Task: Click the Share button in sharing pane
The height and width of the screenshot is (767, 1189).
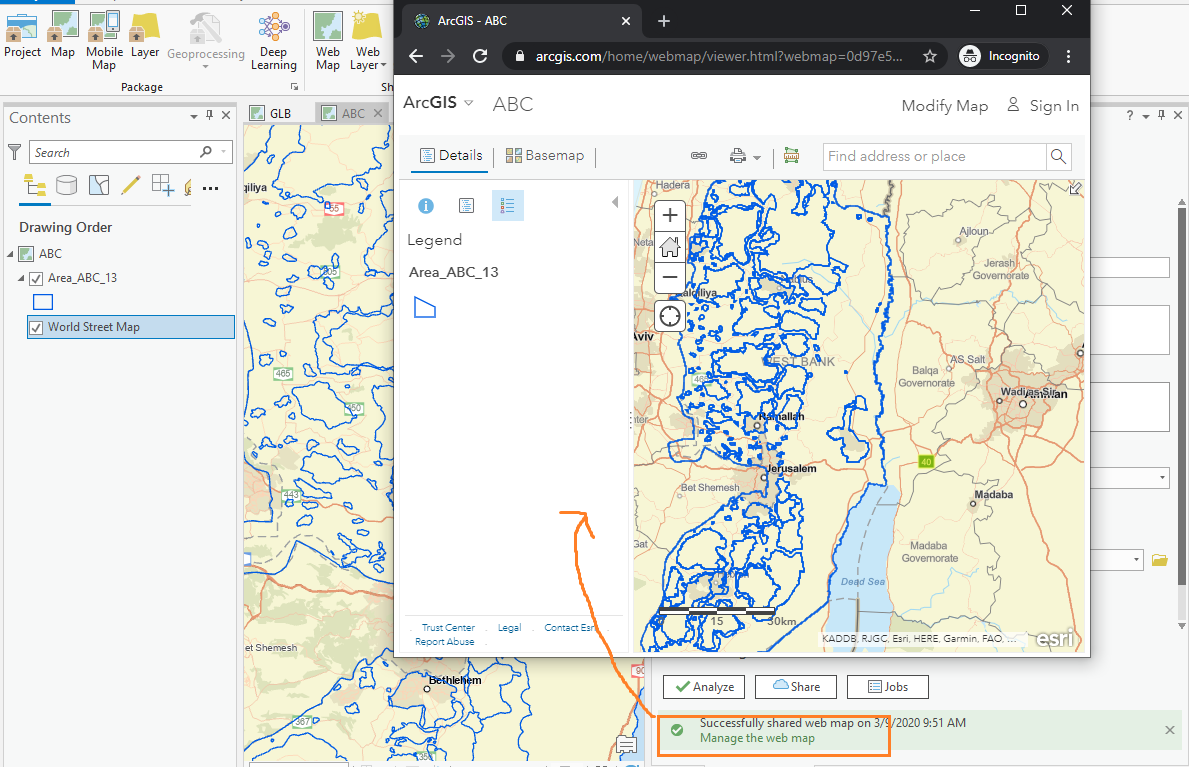Action: (x=796, y=687)
